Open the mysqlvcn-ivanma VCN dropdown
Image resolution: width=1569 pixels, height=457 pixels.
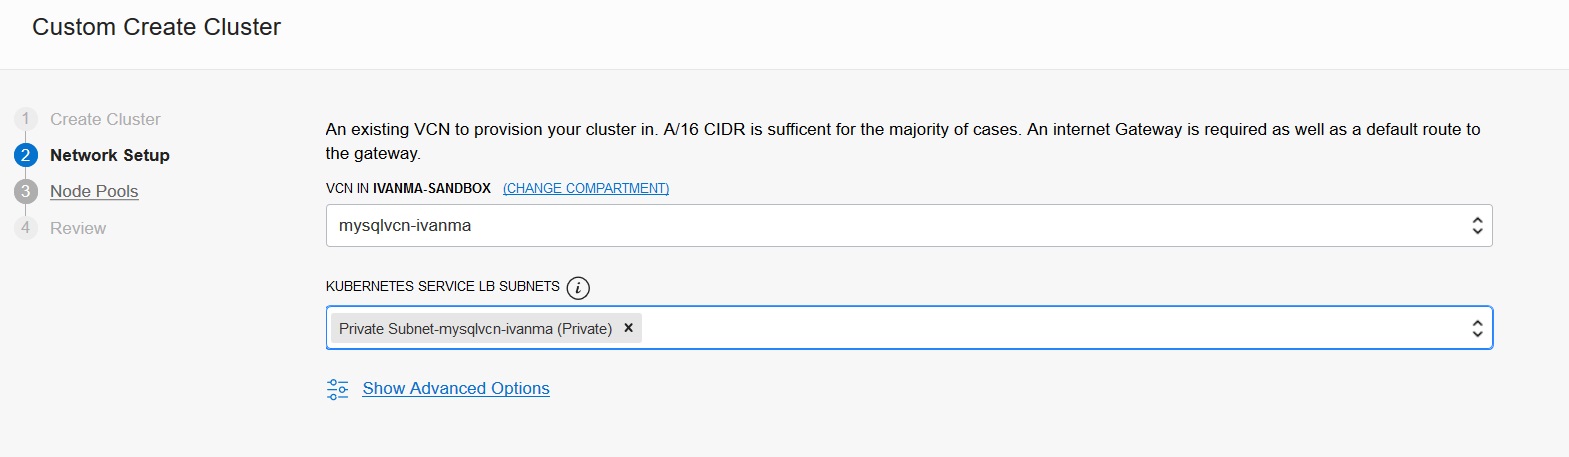click(x=900, y=226)
